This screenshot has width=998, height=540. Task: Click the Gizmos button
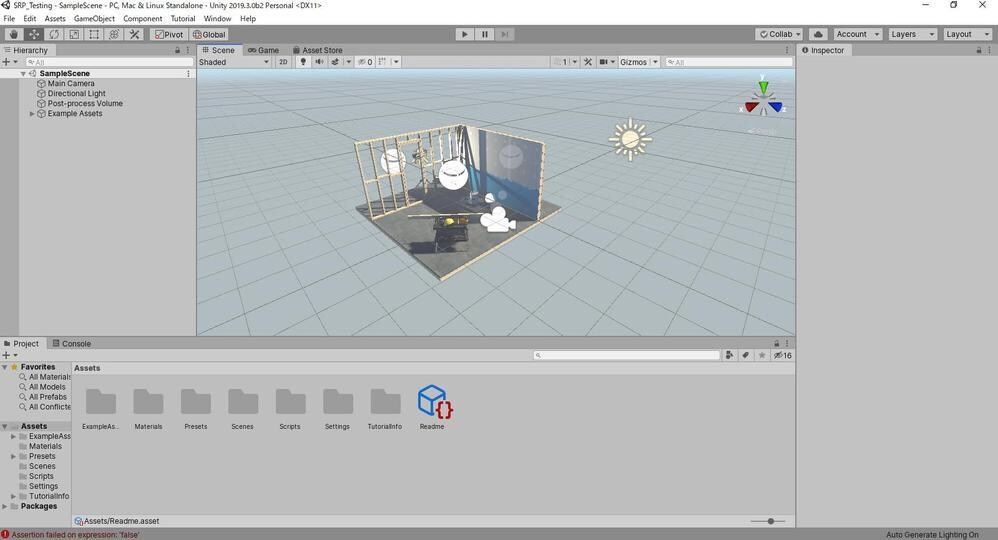(633, 62)
